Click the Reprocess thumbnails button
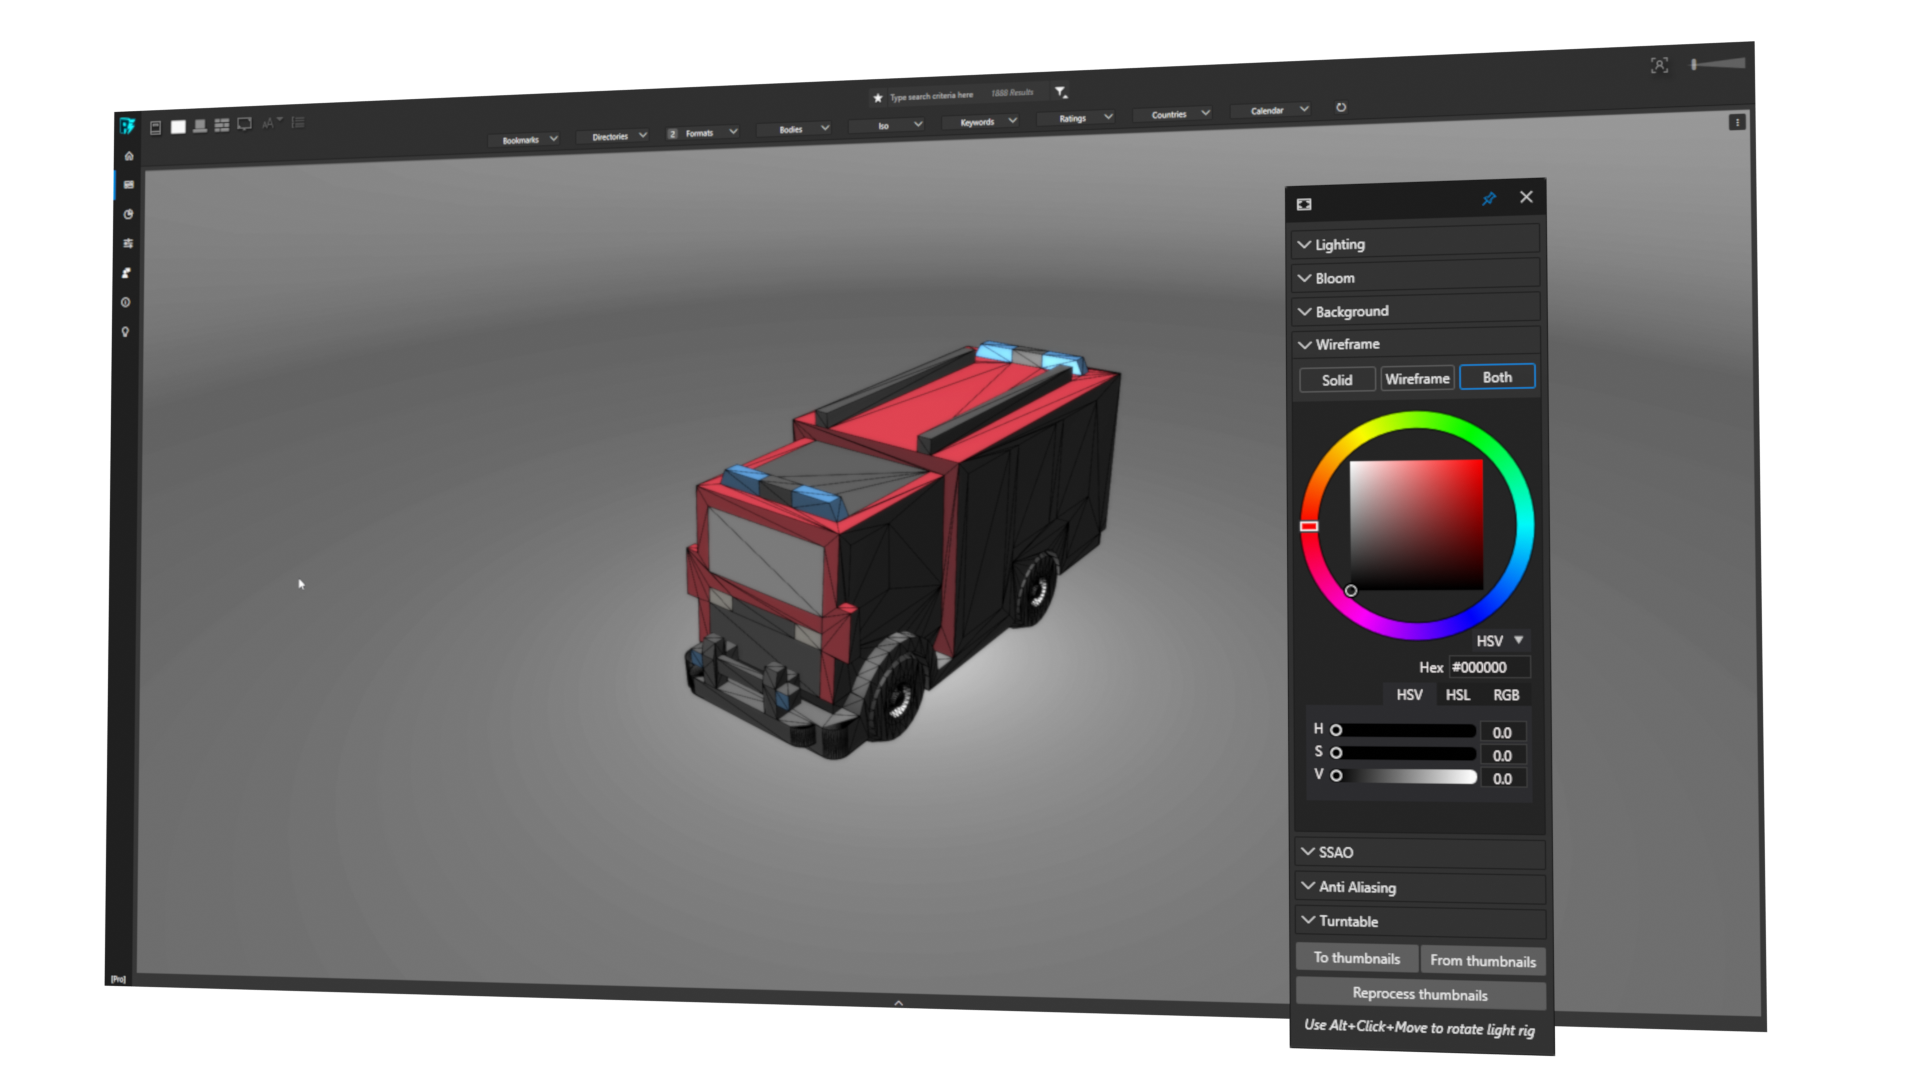 (1420, 994)
